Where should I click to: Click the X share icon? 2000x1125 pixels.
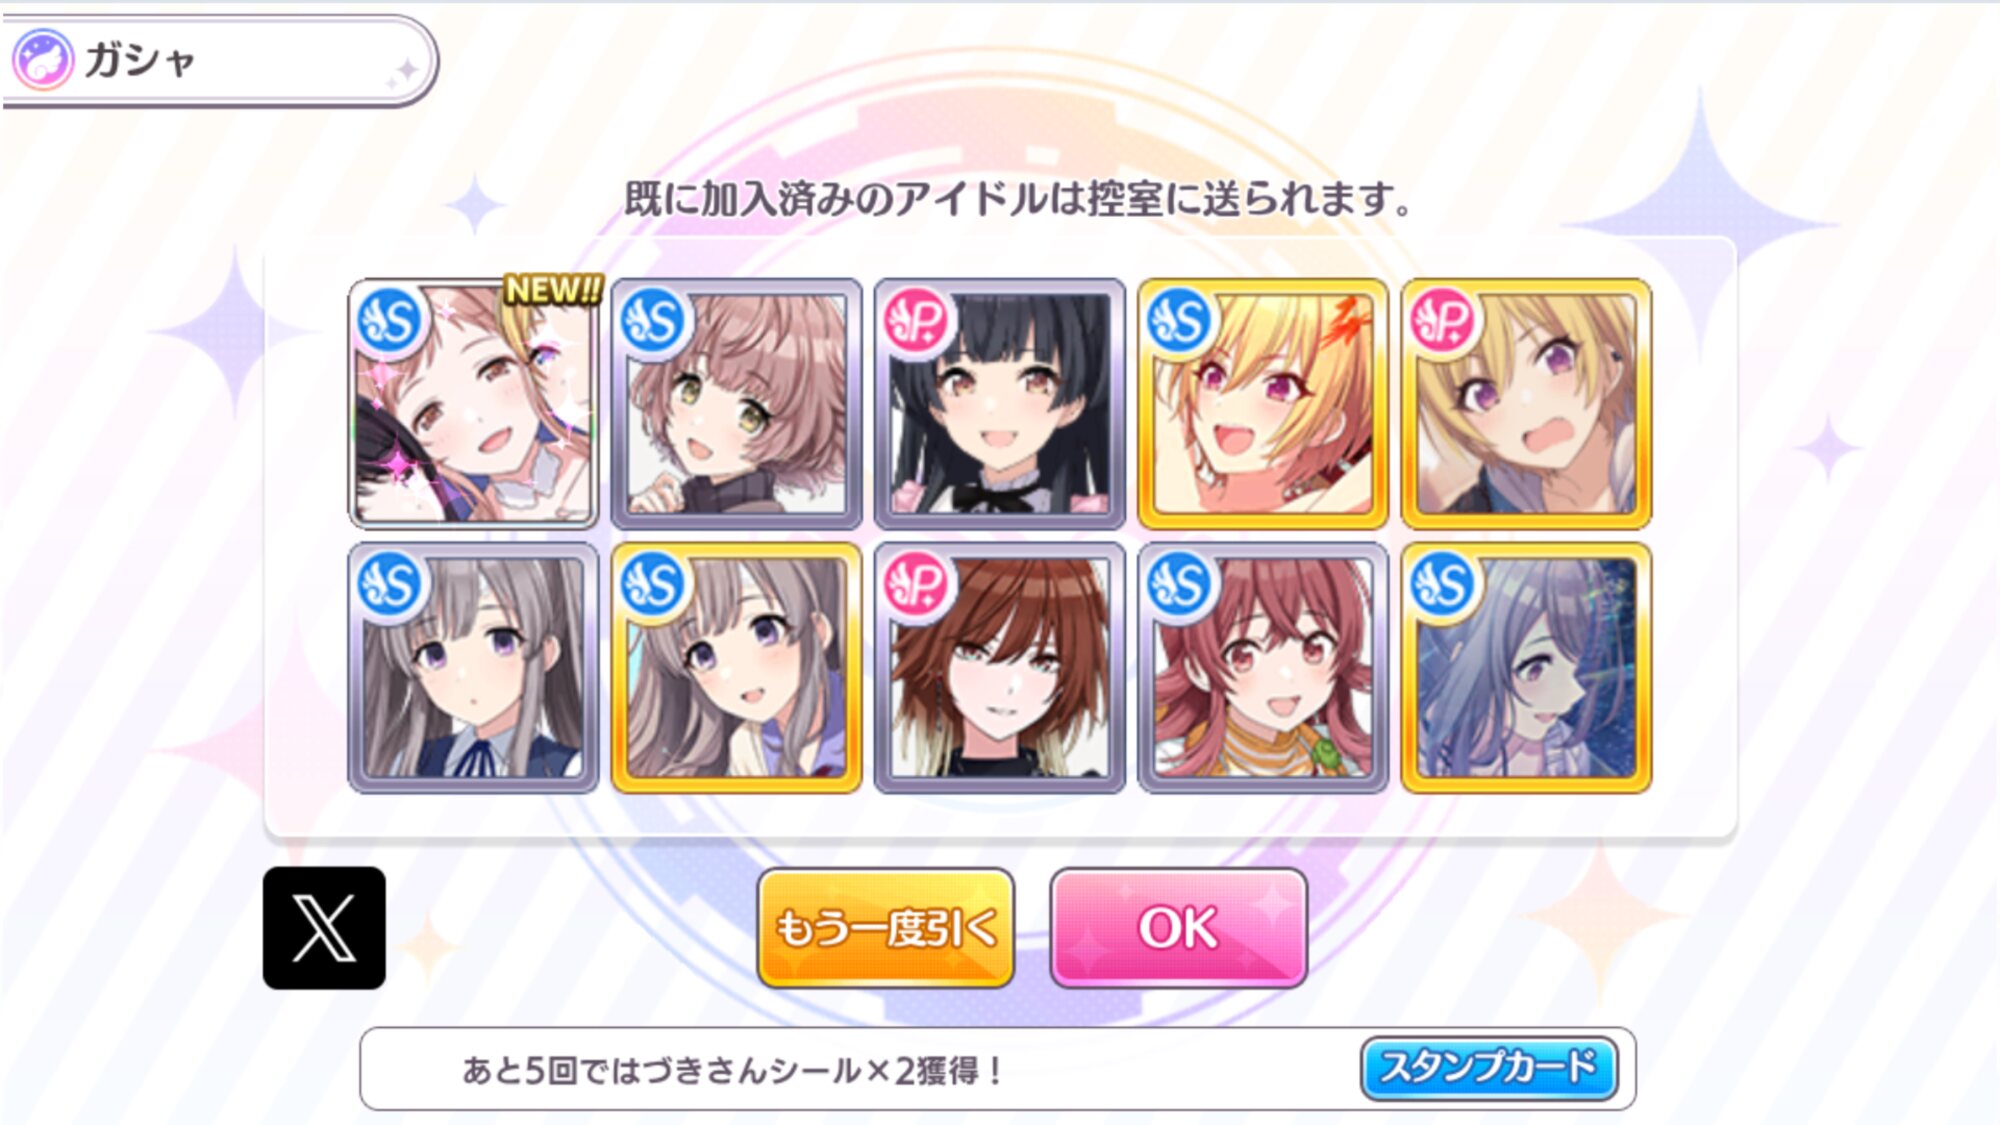[x=324, y=928]
